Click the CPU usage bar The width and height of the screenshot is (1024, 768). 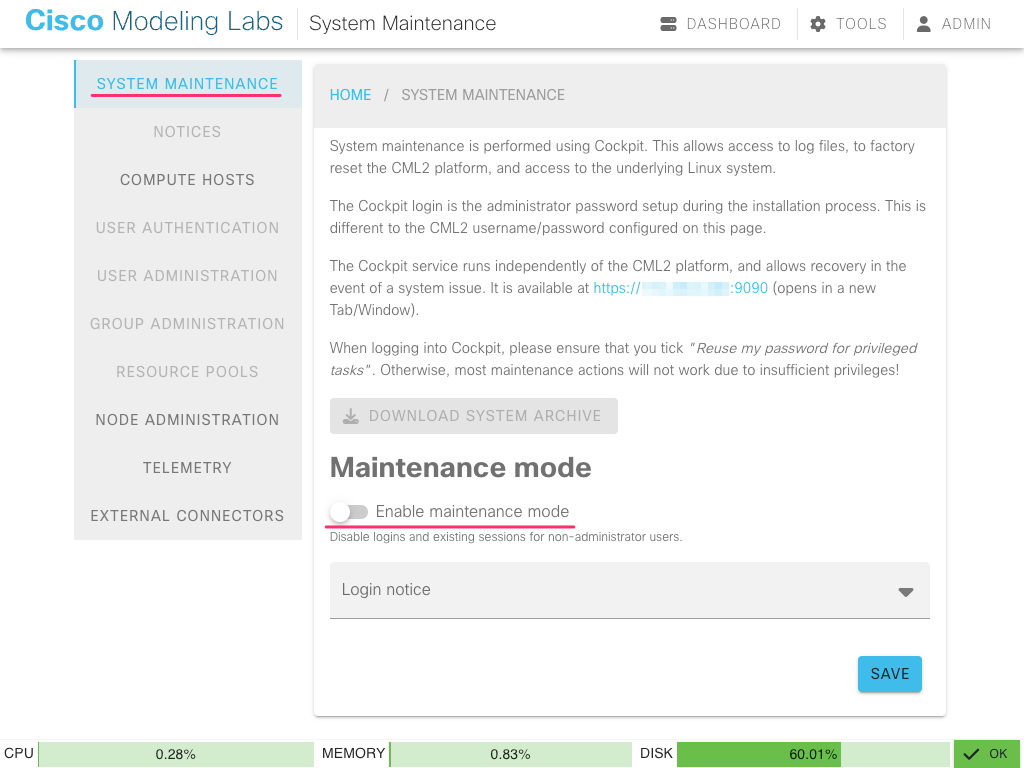(176, 754)
